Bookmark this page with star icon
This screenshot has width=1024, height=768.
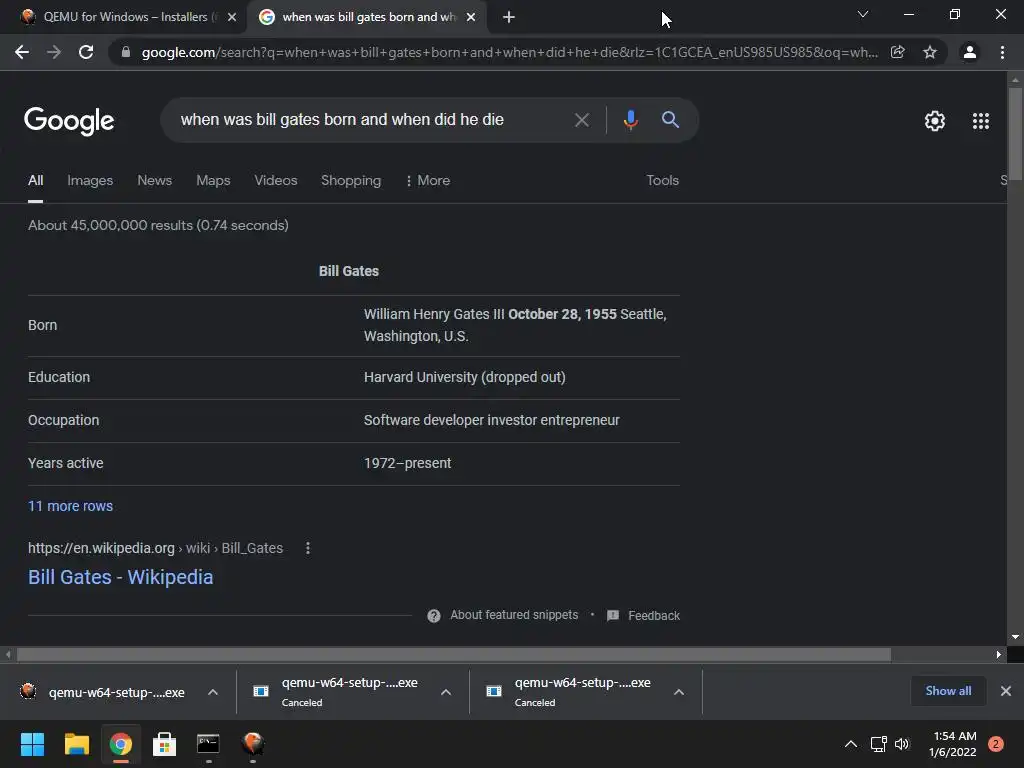[930, 52]
